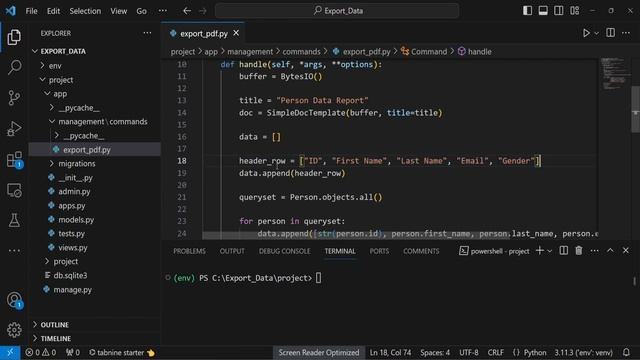This screenshot has width=640, height=360.
Task: Open the Remote Explorer view
Action: (x=14, y=190)
